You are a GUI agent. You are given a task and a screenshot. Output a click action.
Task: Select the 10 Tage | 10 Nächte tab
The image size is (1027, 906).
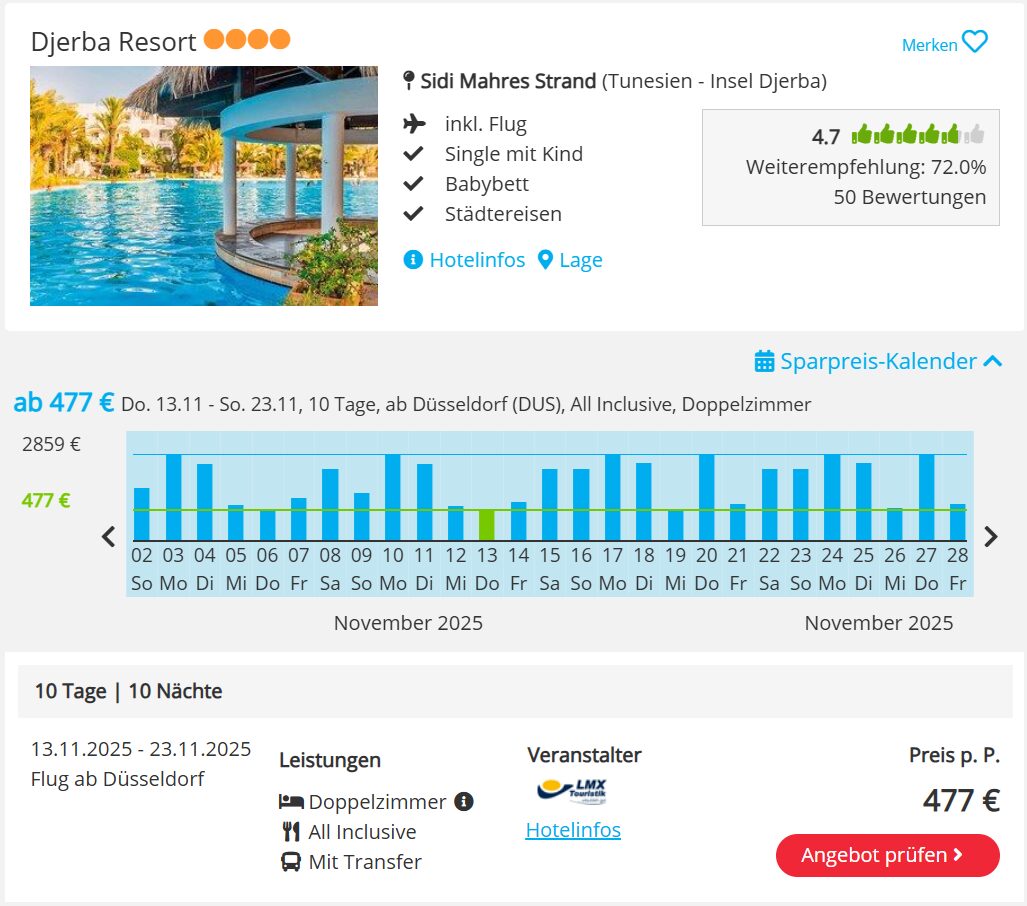click(x=128, y=691)
